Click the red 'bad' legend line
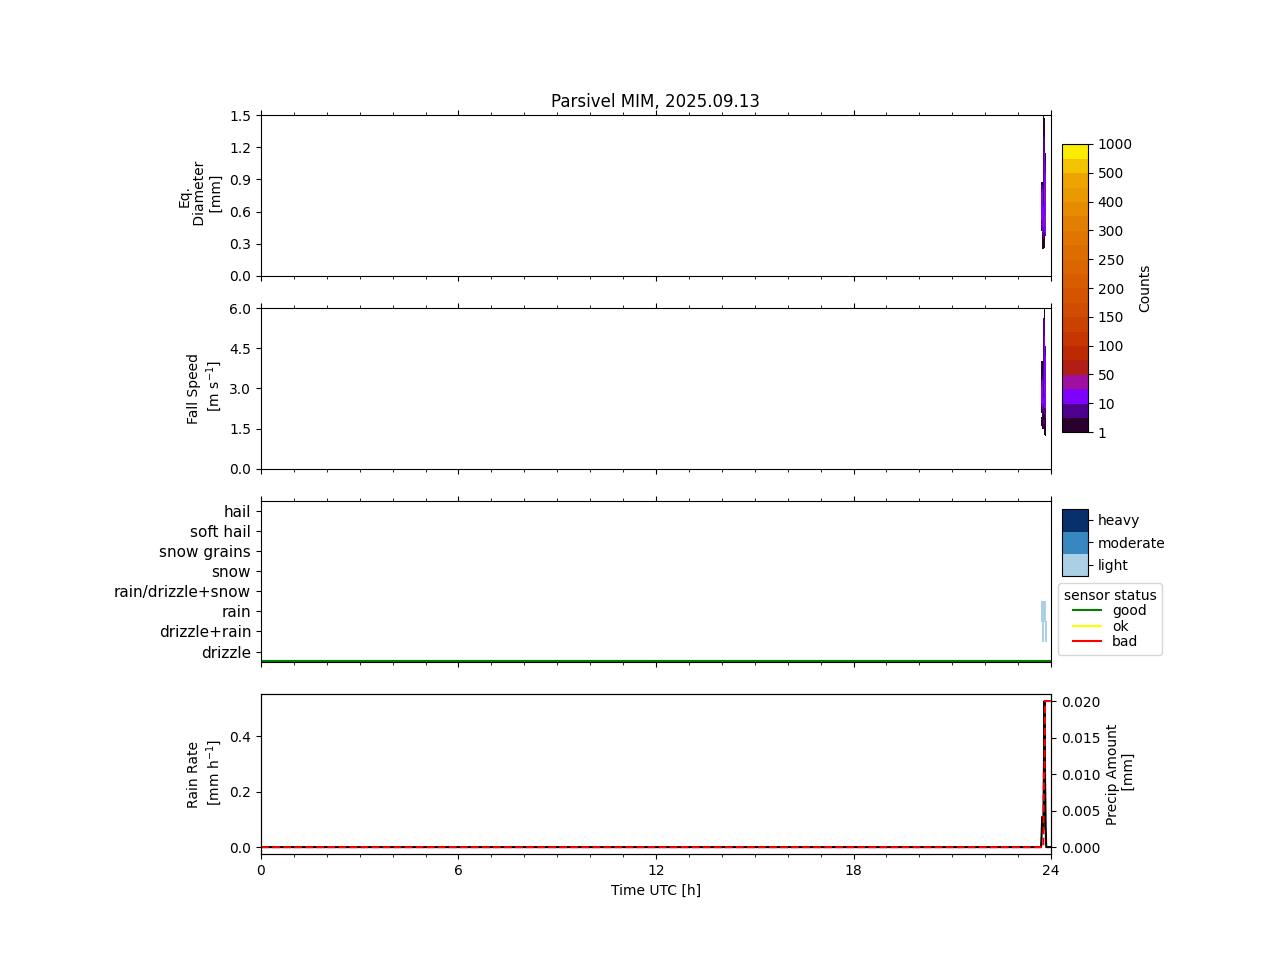The image size is (1280, 960). (1086, 641)
